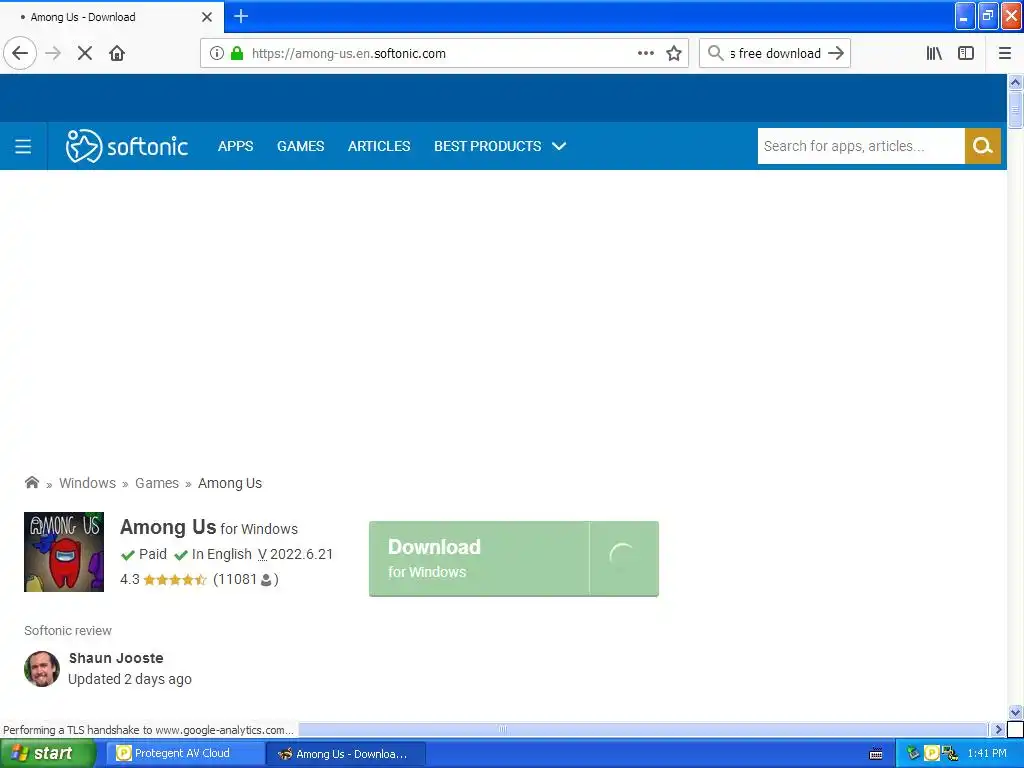The width and height of the screenshot is (1024, 768).
Task: Click the magnifier icon in browser search box
Action: point(715,53)
